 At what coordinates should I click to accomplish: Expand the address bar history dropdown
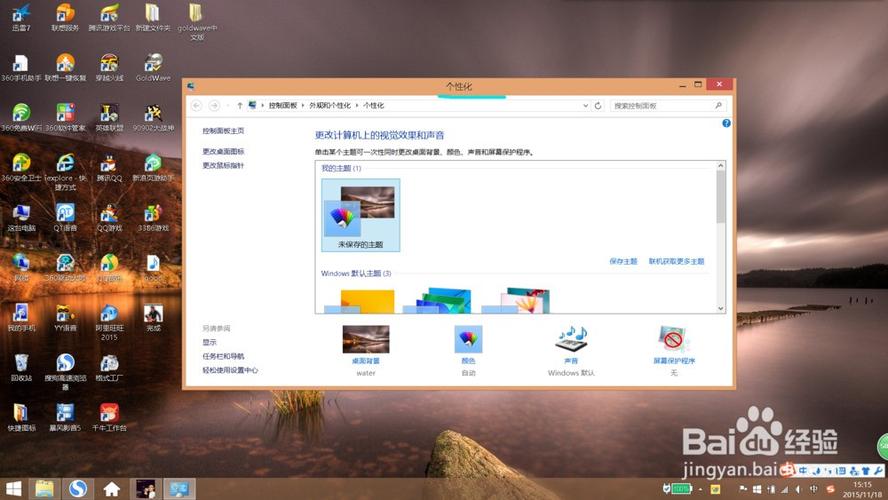pyautogui.click(x=585, y=105)
